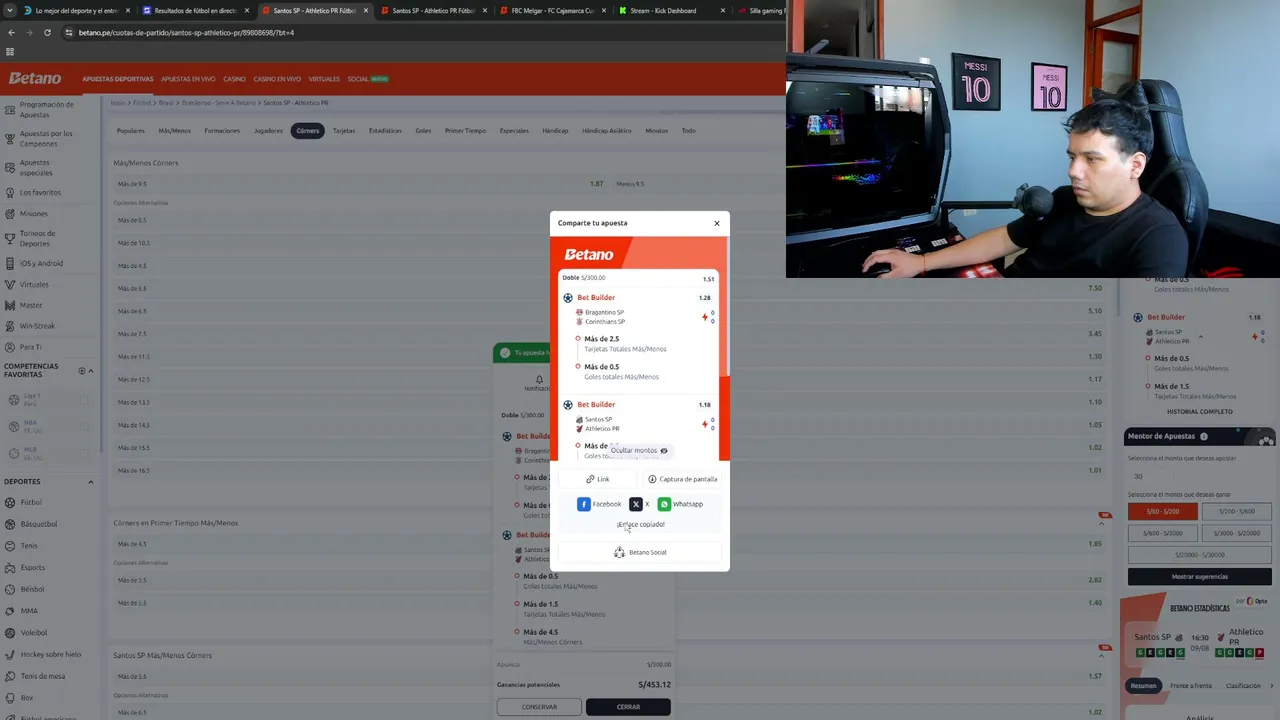Open HISTORIAL COMPLETO link
Image resolution: width=1280 pixels, height=720 pixels.
point(1200,412)
